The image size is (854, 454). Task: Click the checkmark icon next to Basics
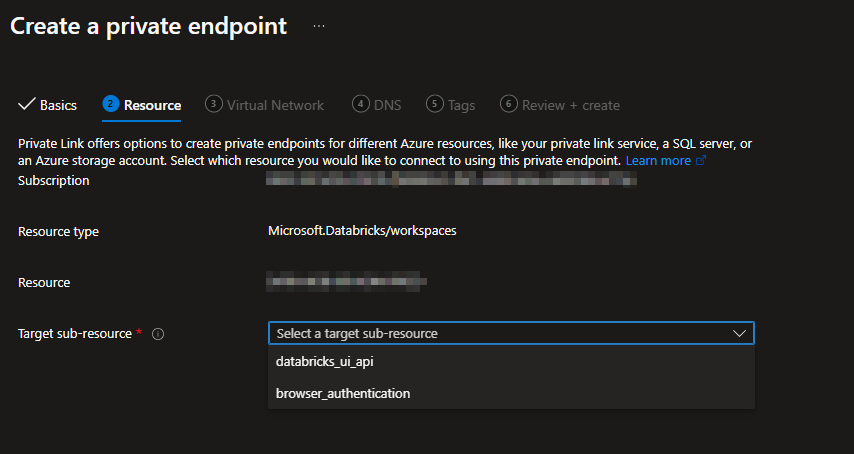click(x=27, y=105)
